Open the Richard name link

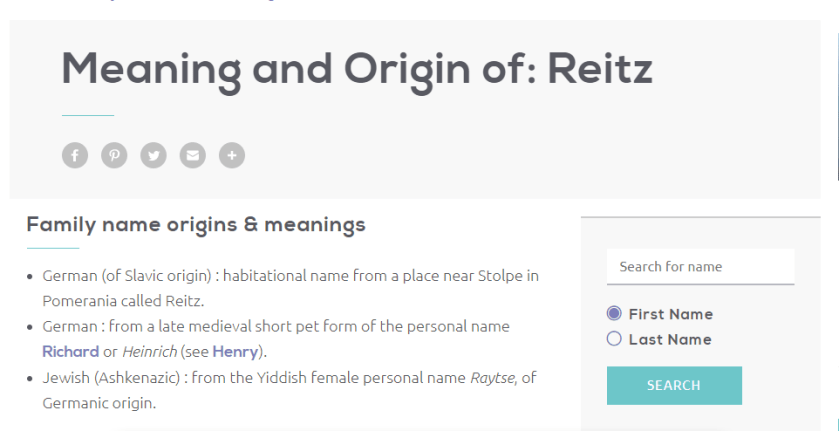pos(70,352)
